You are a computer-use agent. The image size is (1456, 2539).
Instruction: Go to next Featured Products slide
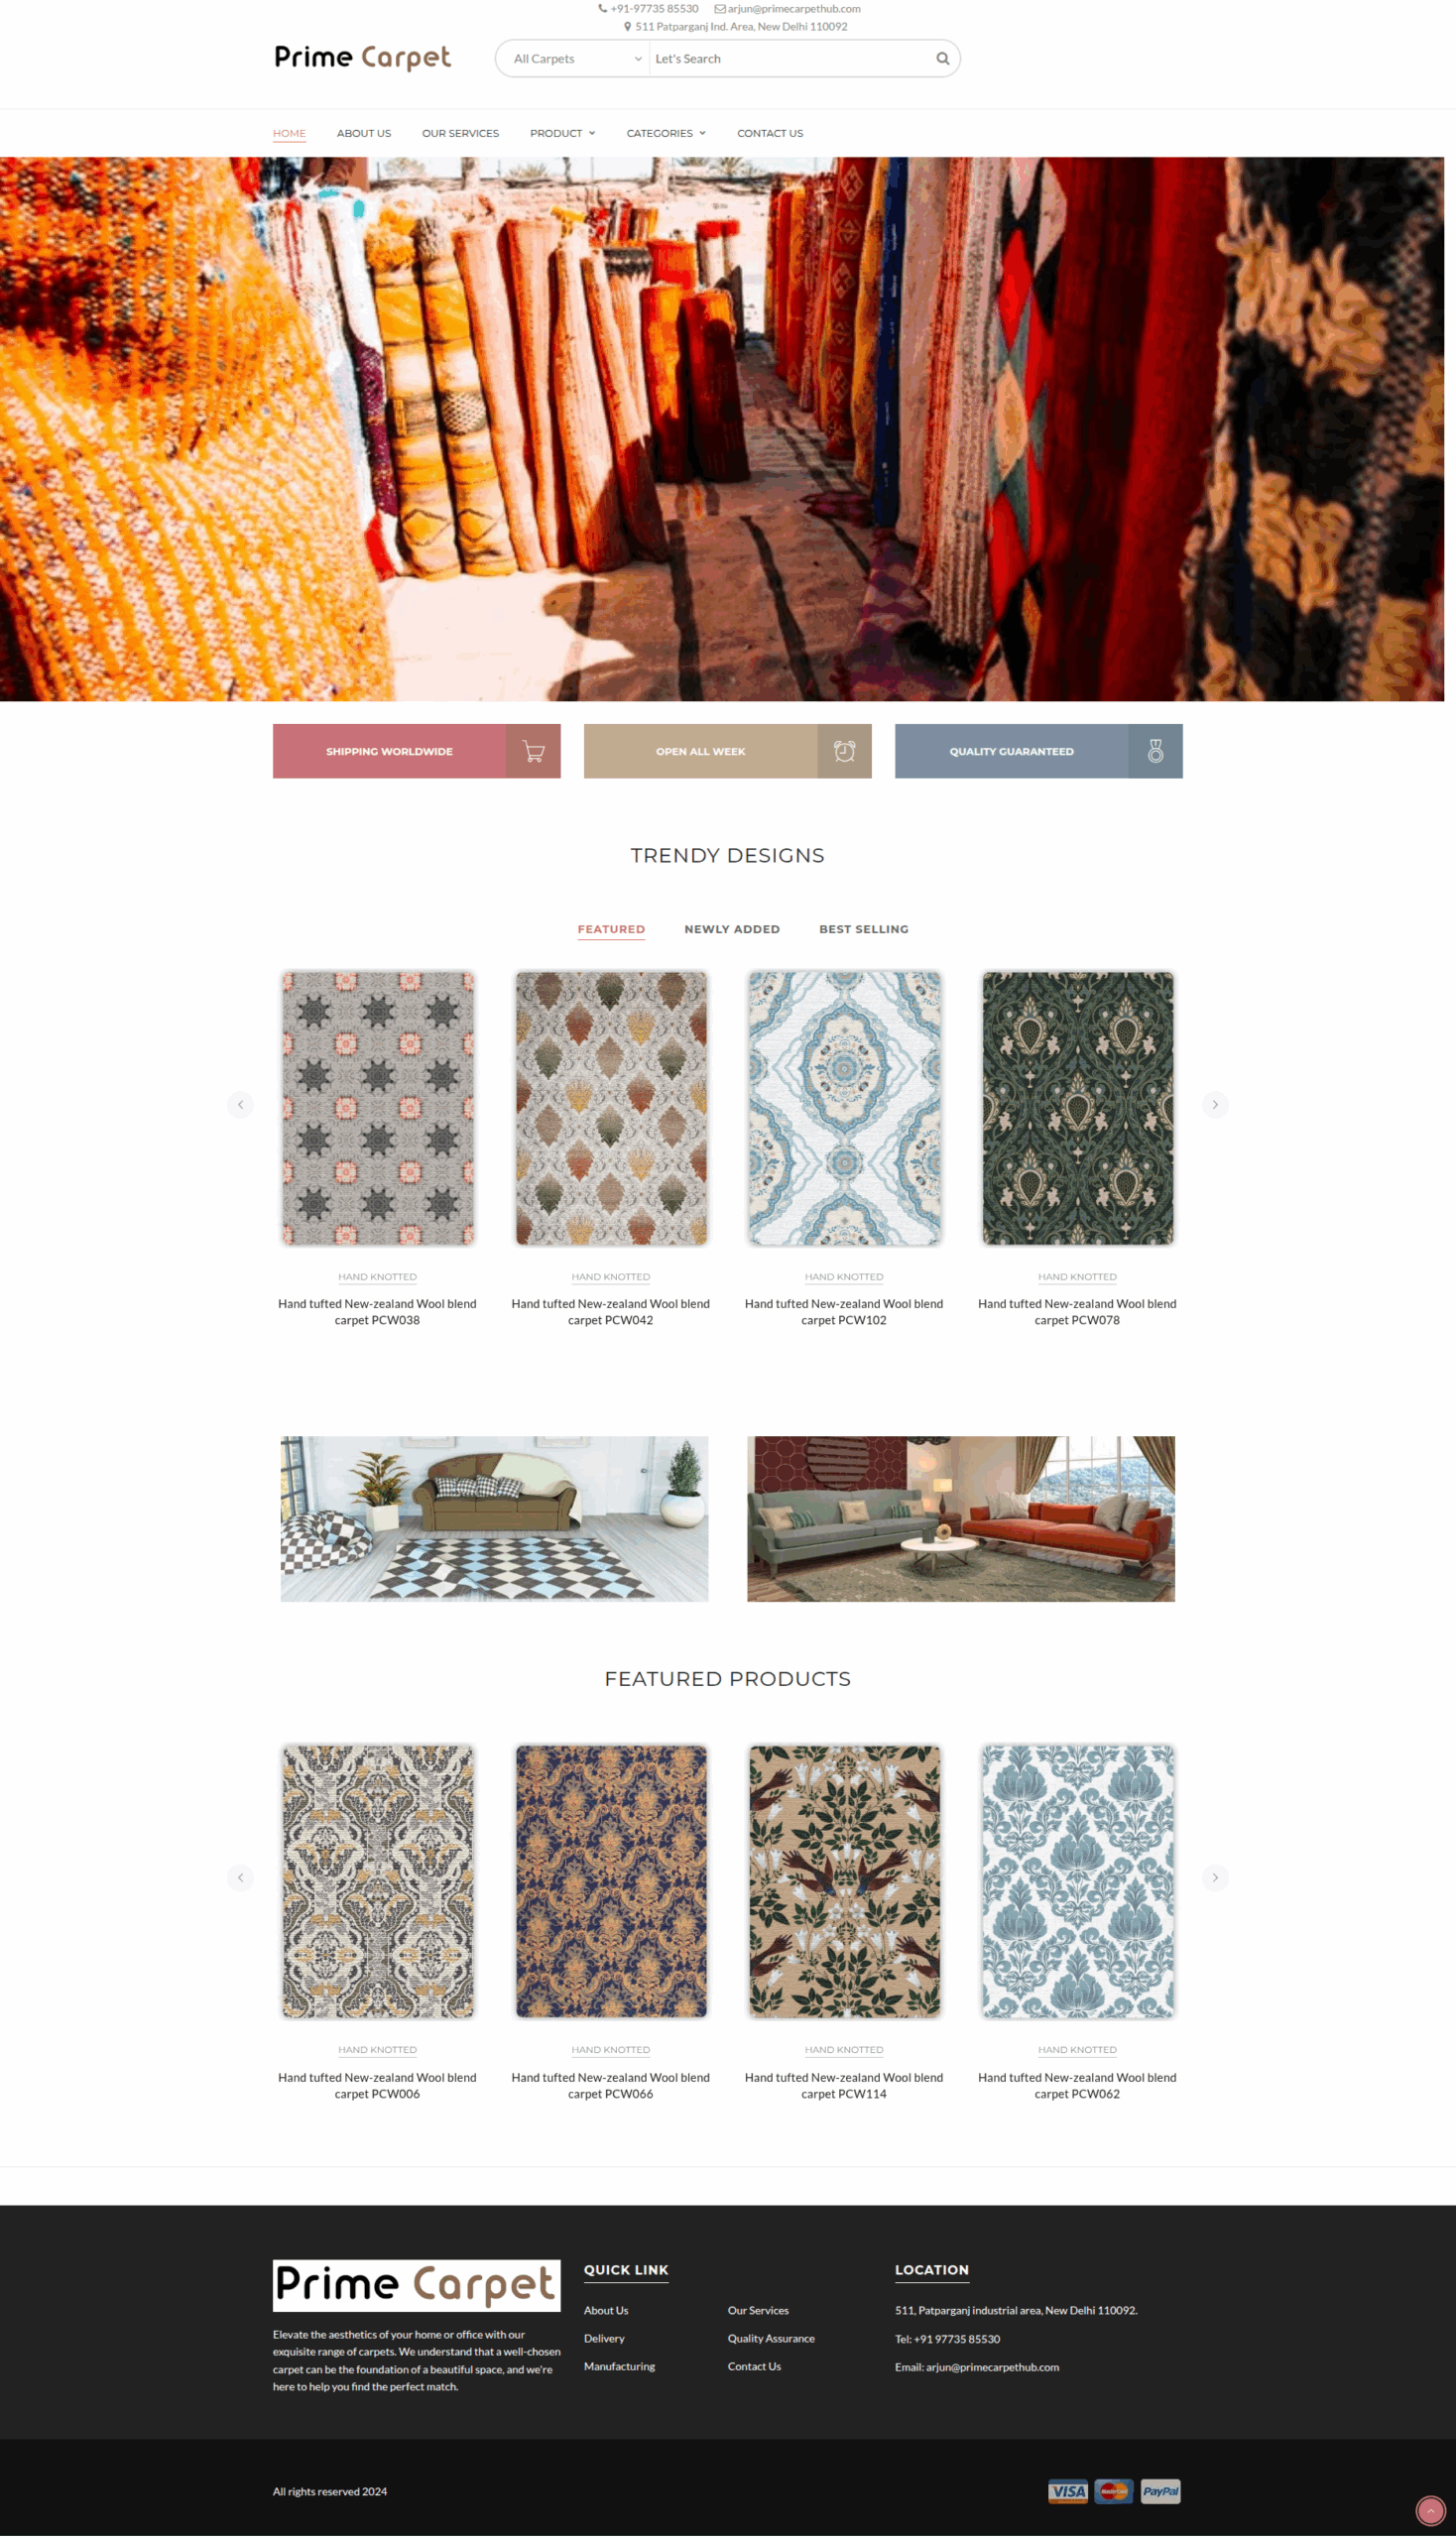[x=1215, y=1878]
